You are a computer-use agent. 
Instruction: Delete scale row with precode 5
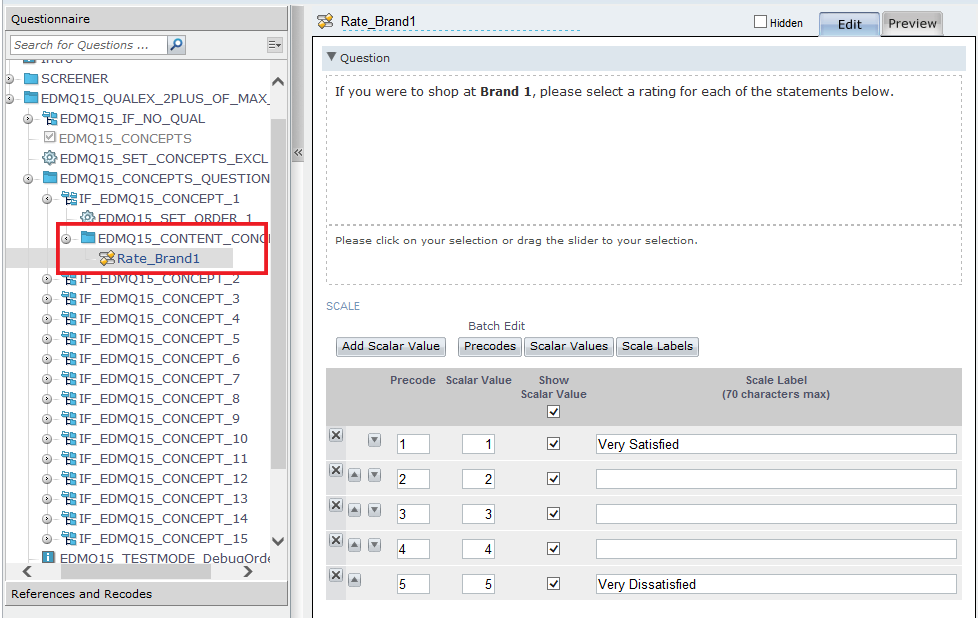click(336, 575)
